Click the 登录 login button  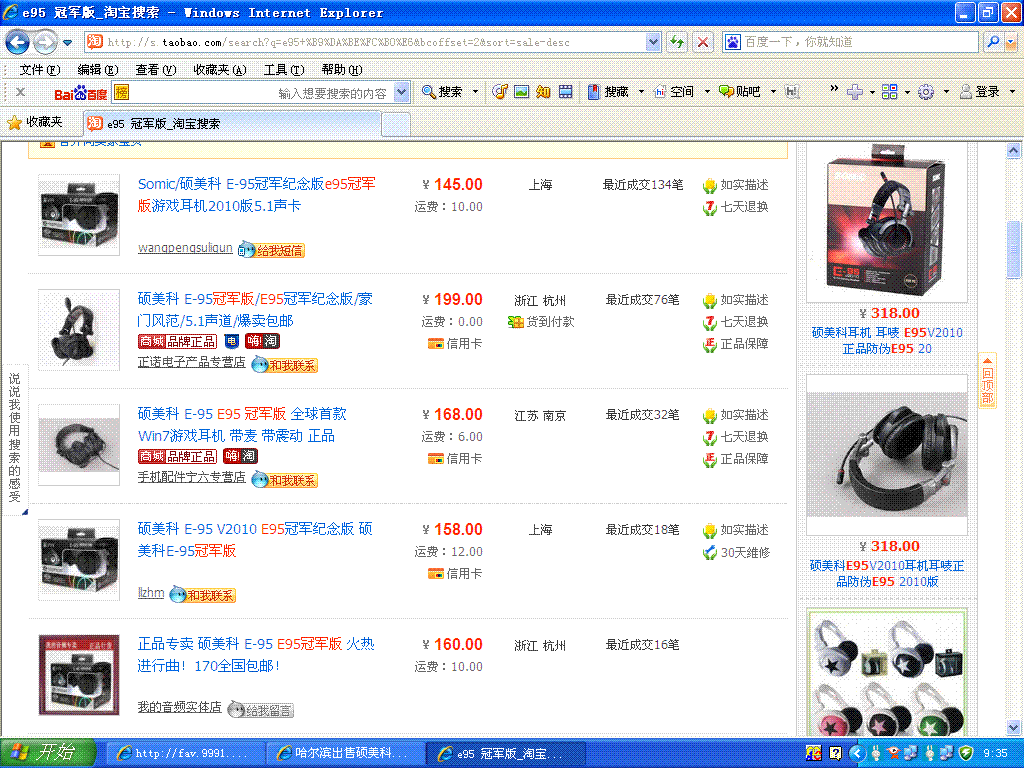[980, 92]
